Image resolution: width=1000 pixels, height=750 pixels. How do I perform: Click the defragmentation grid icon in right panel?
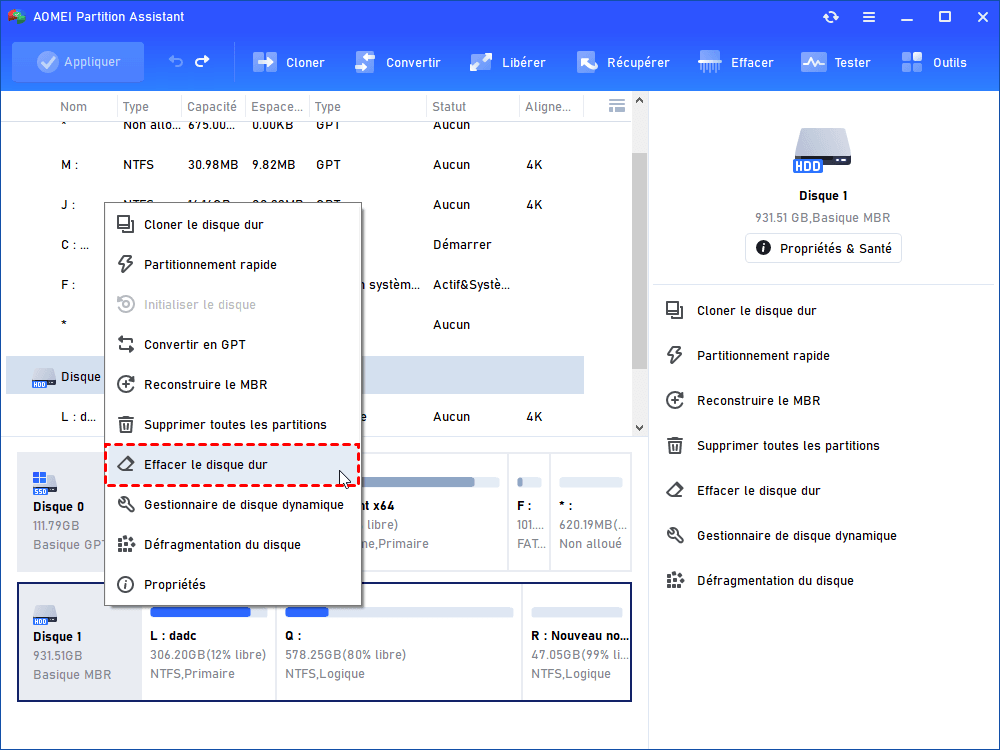coord(675,580)
